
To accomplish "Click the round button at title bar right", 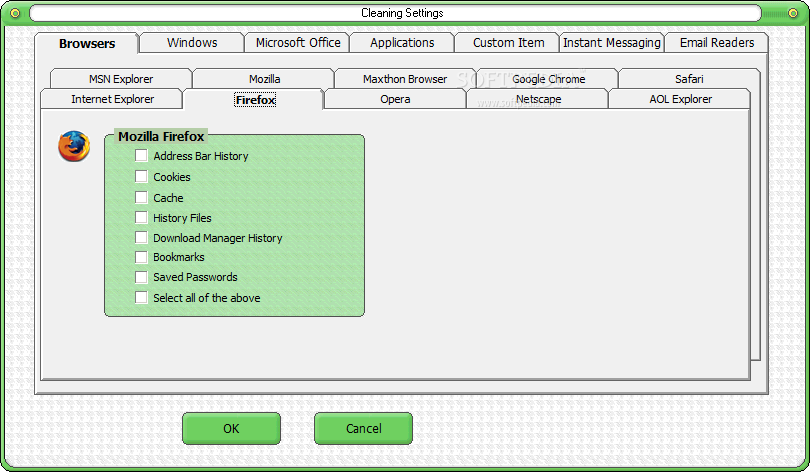I will pyautogui.click(x=793, y=13).
